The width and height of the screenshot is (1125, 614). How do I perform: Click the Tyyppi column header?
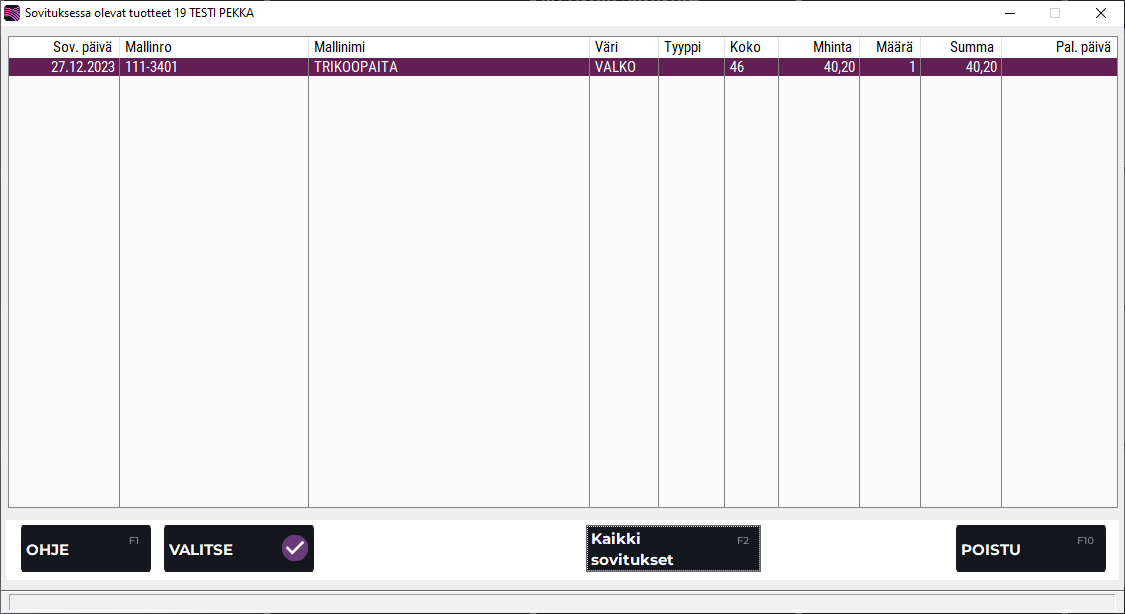(691, 47)
